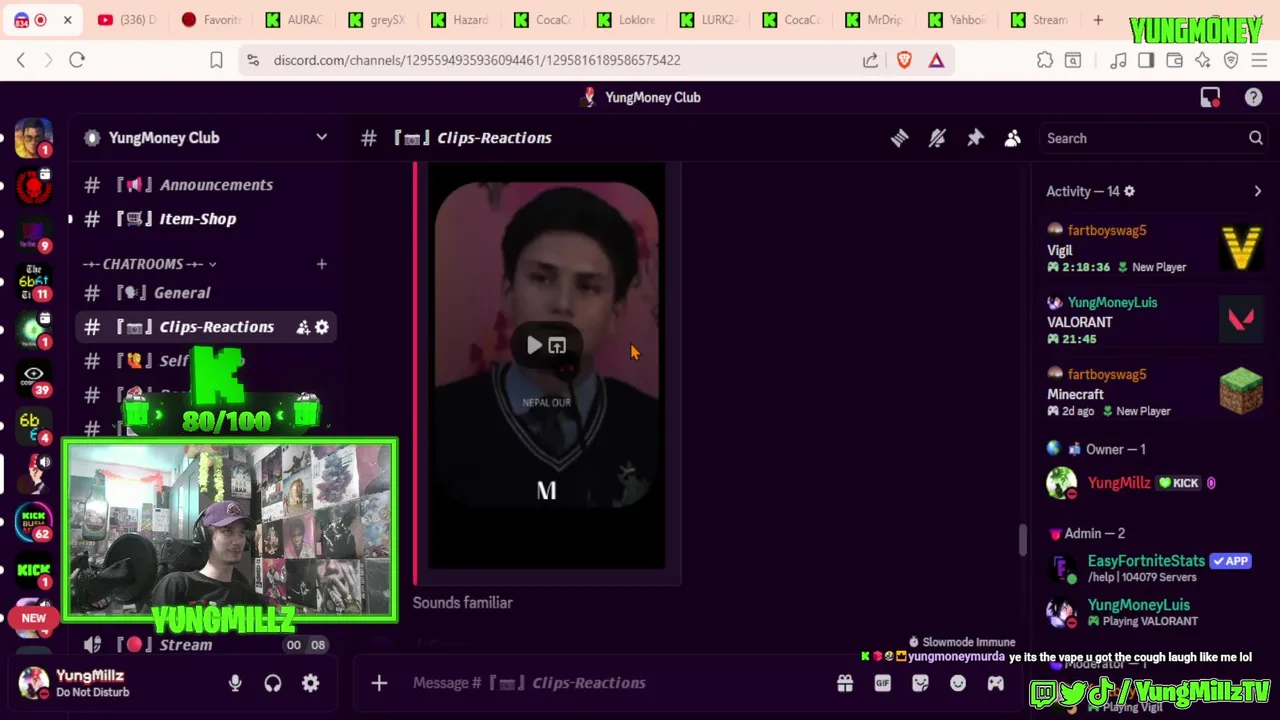This screenshot has width=1280, height=720.
Task: Open Brave Wallet icon
Action: [x=1174, y=60]
